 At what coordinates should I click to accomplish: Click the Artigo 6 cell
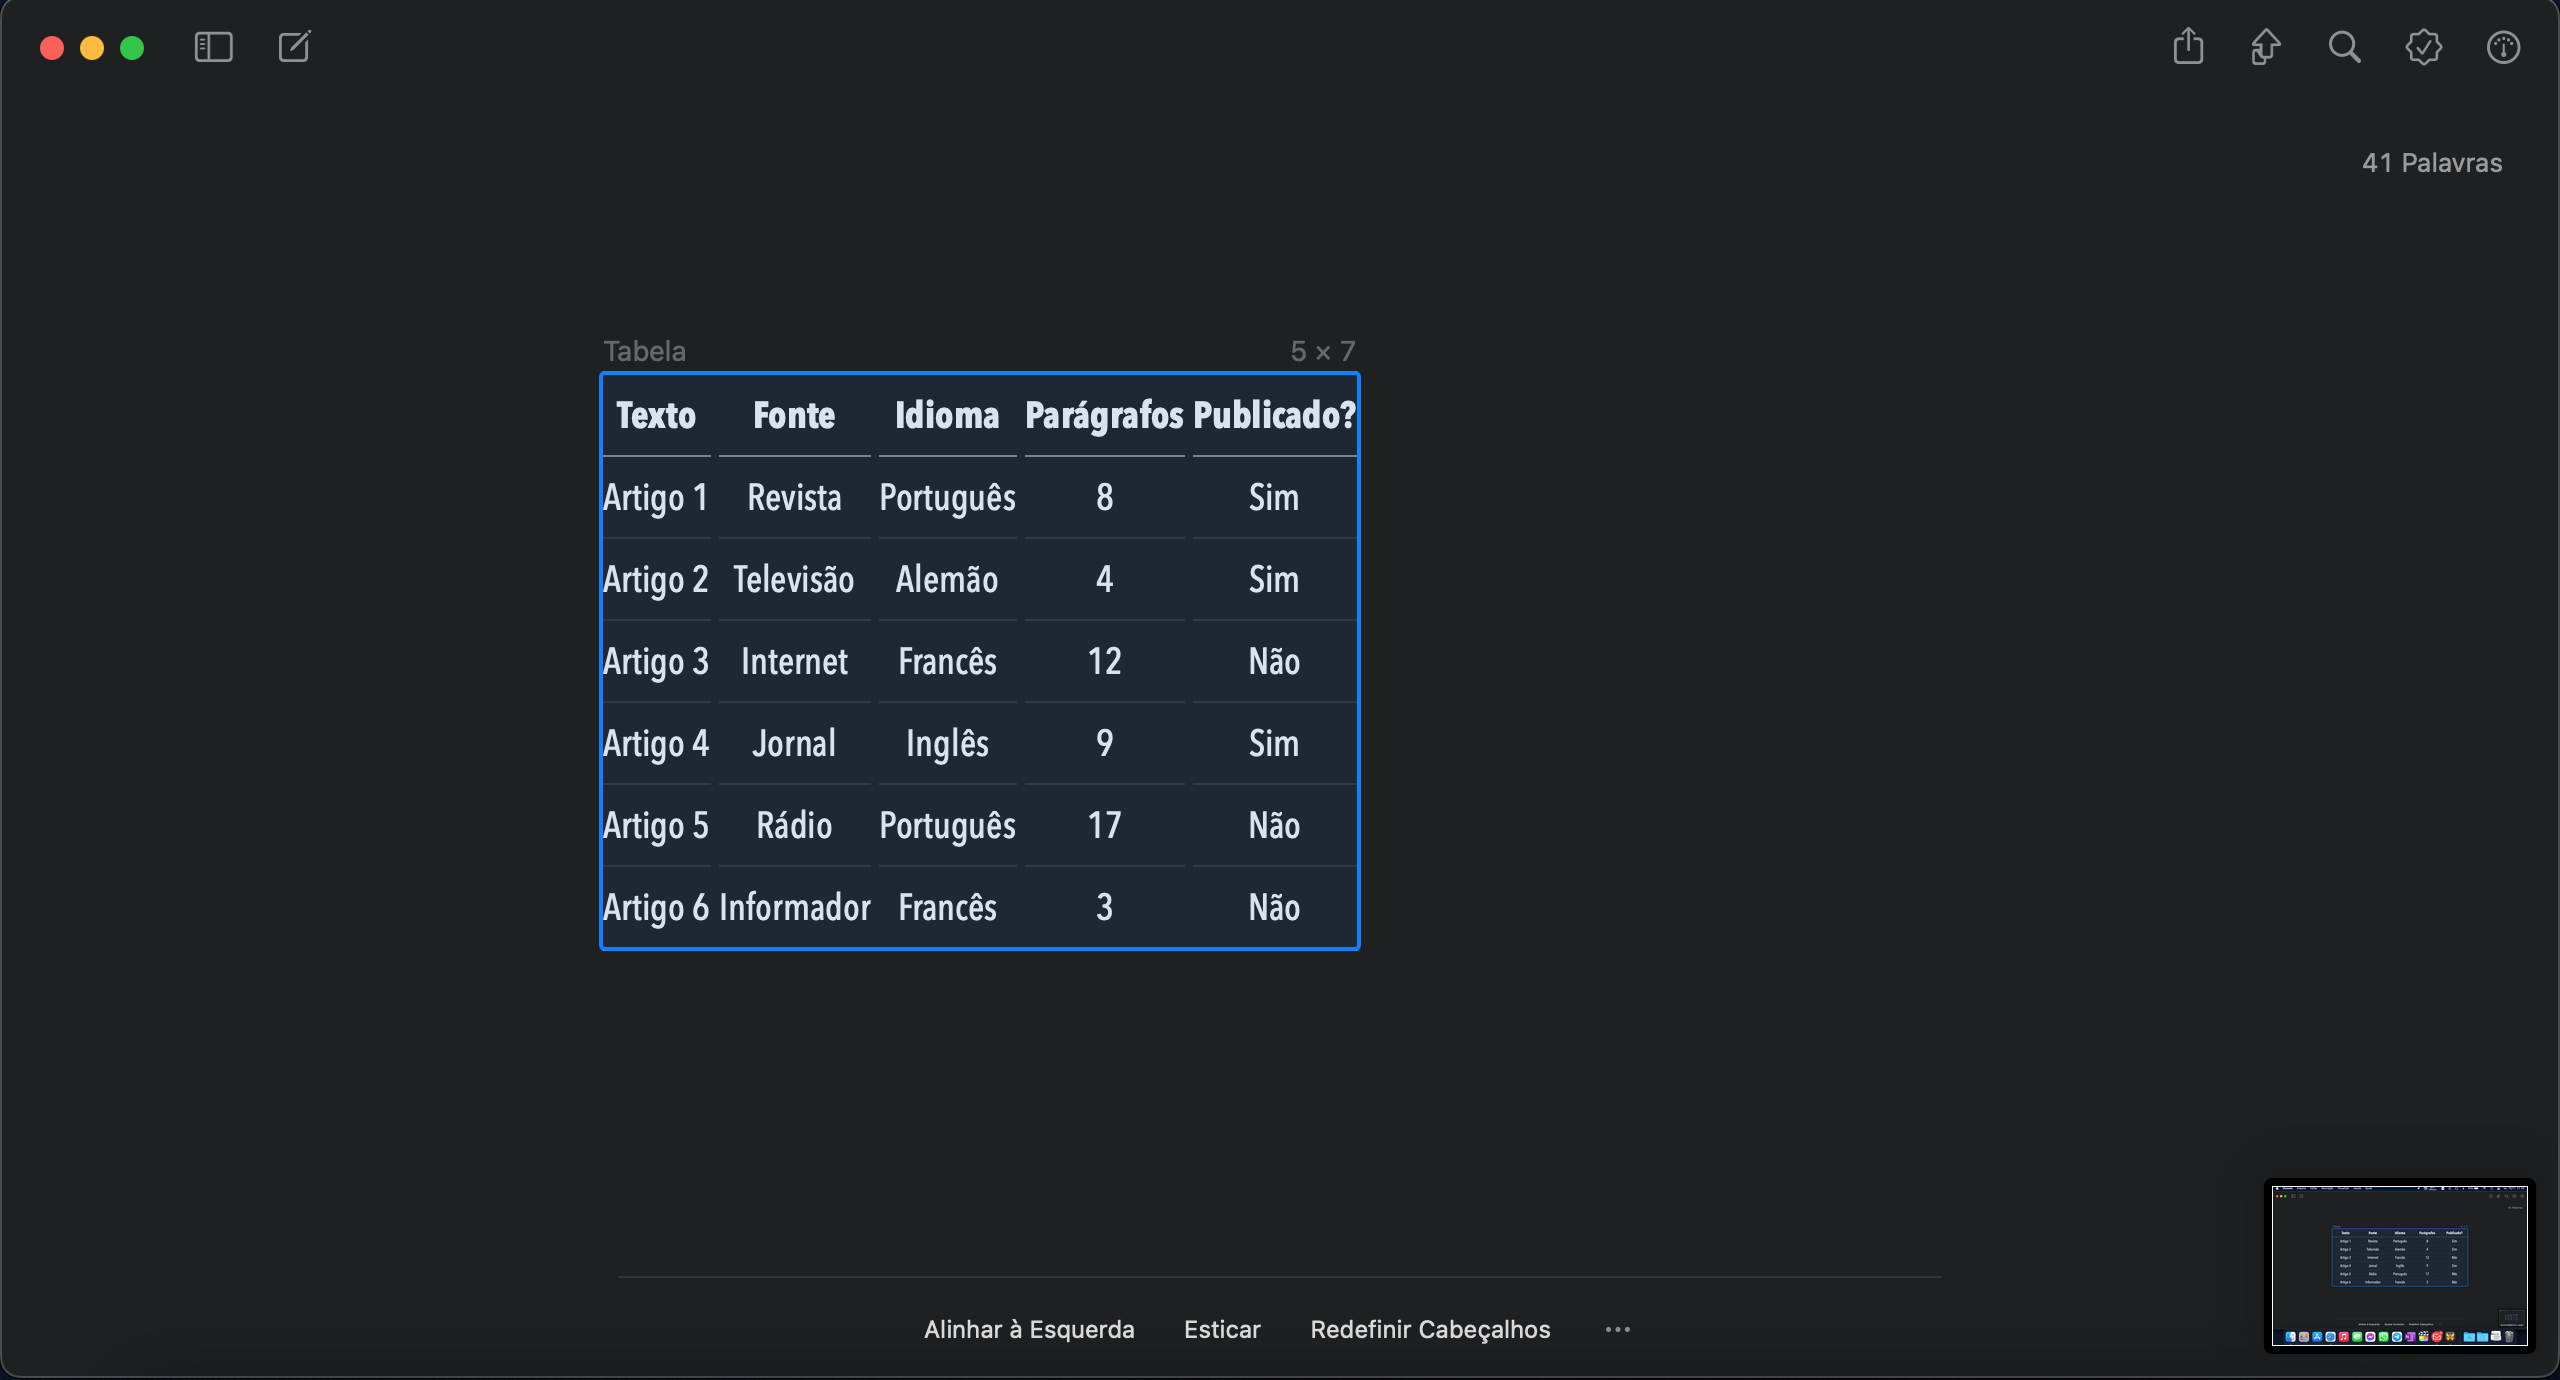[656, 907]
